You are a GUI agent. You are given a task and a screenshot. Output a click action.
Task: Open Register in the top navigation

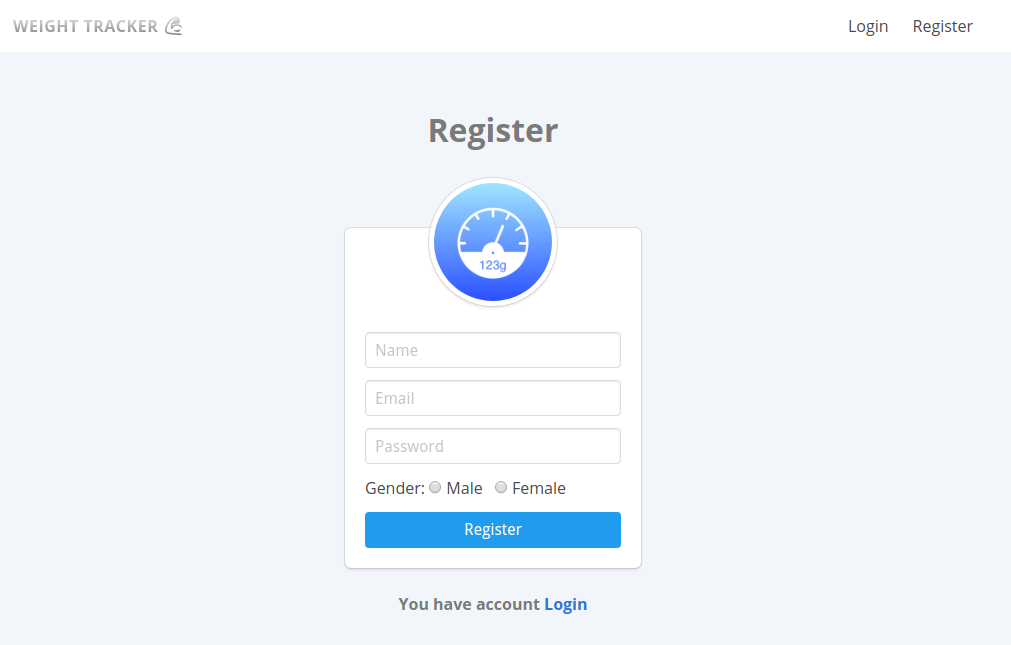(x=942, y=26)
